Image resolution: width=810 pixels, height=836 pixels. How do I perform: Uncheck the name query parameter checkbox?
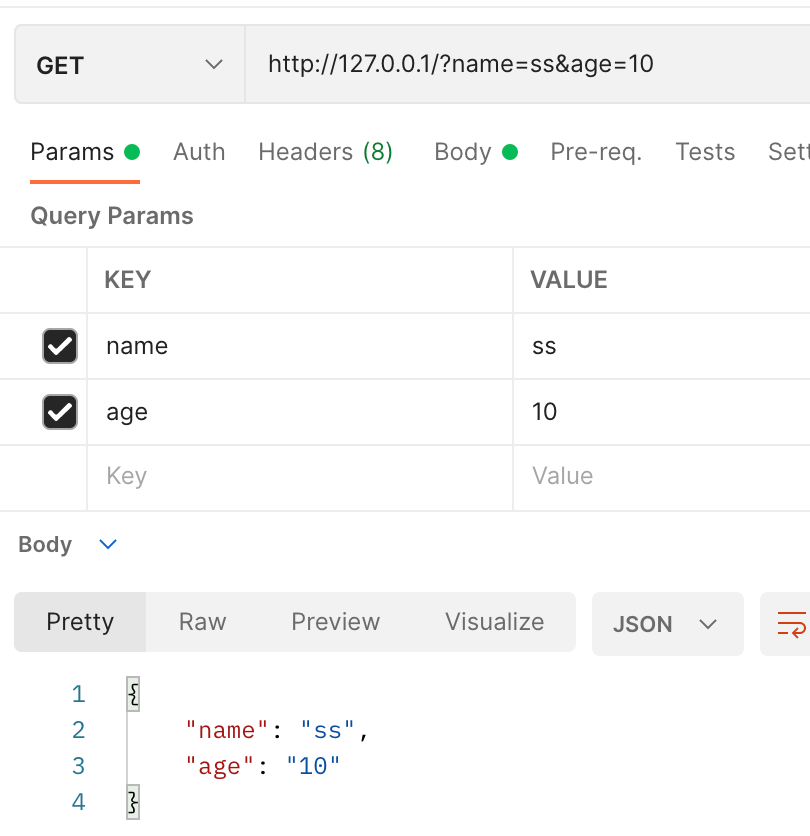(60, 346)
